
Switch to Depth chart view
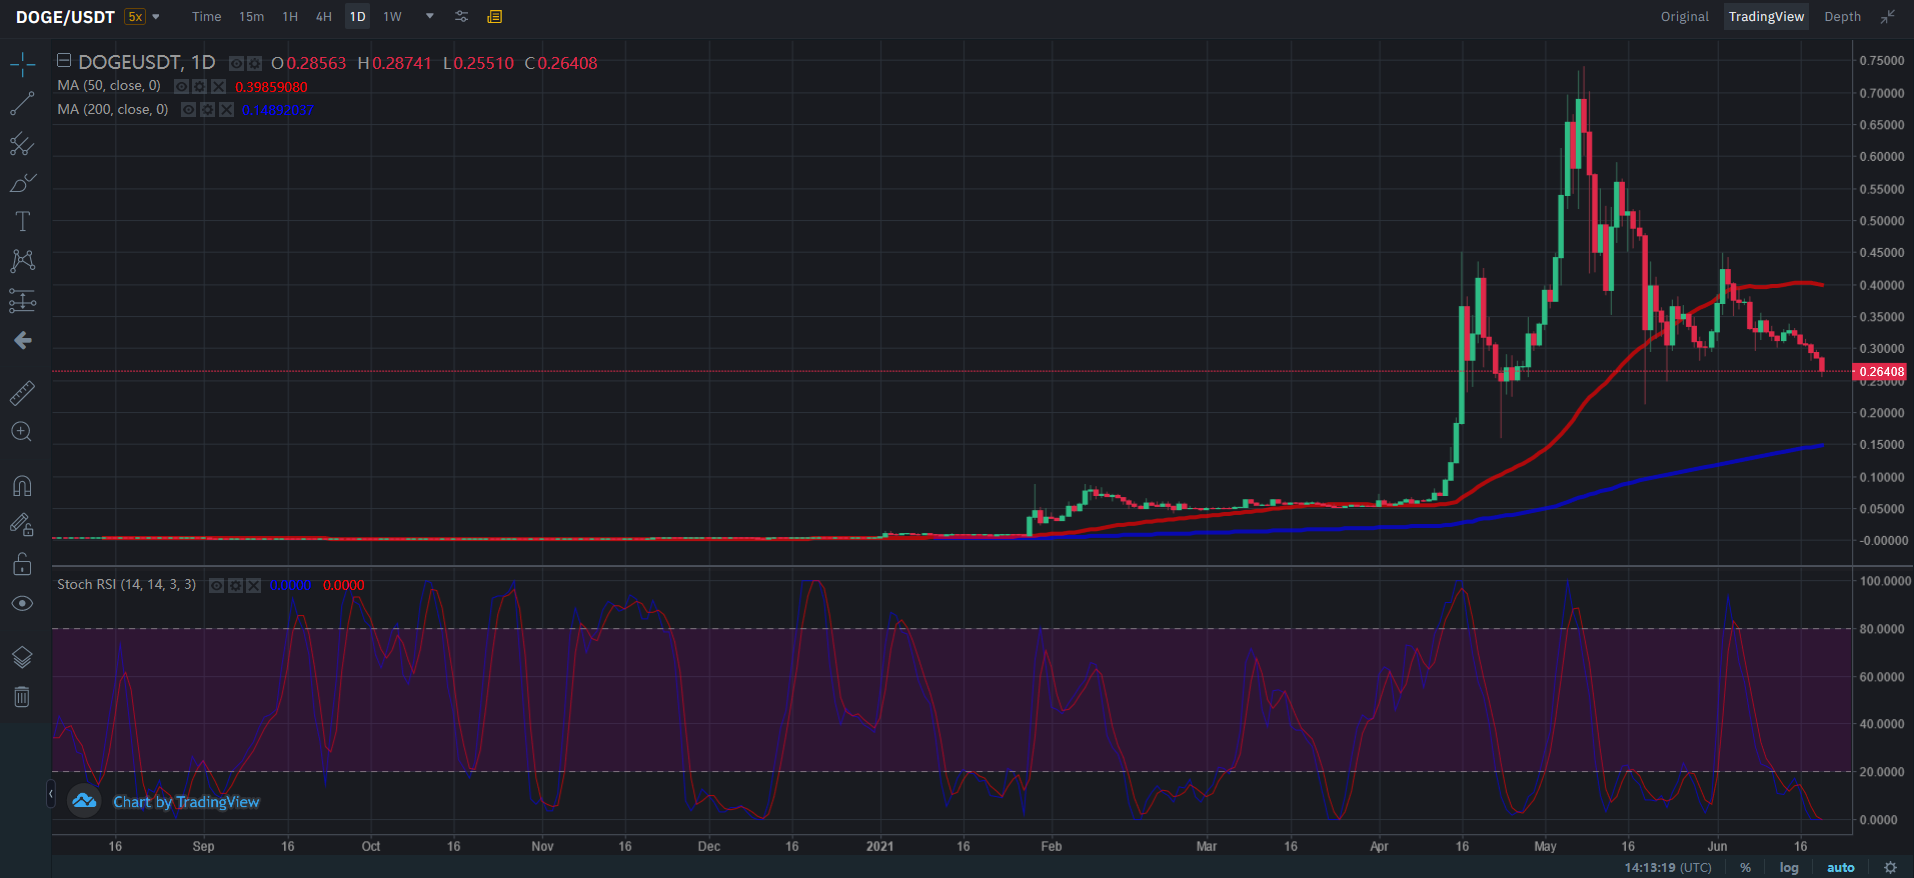pos(1842,17)
